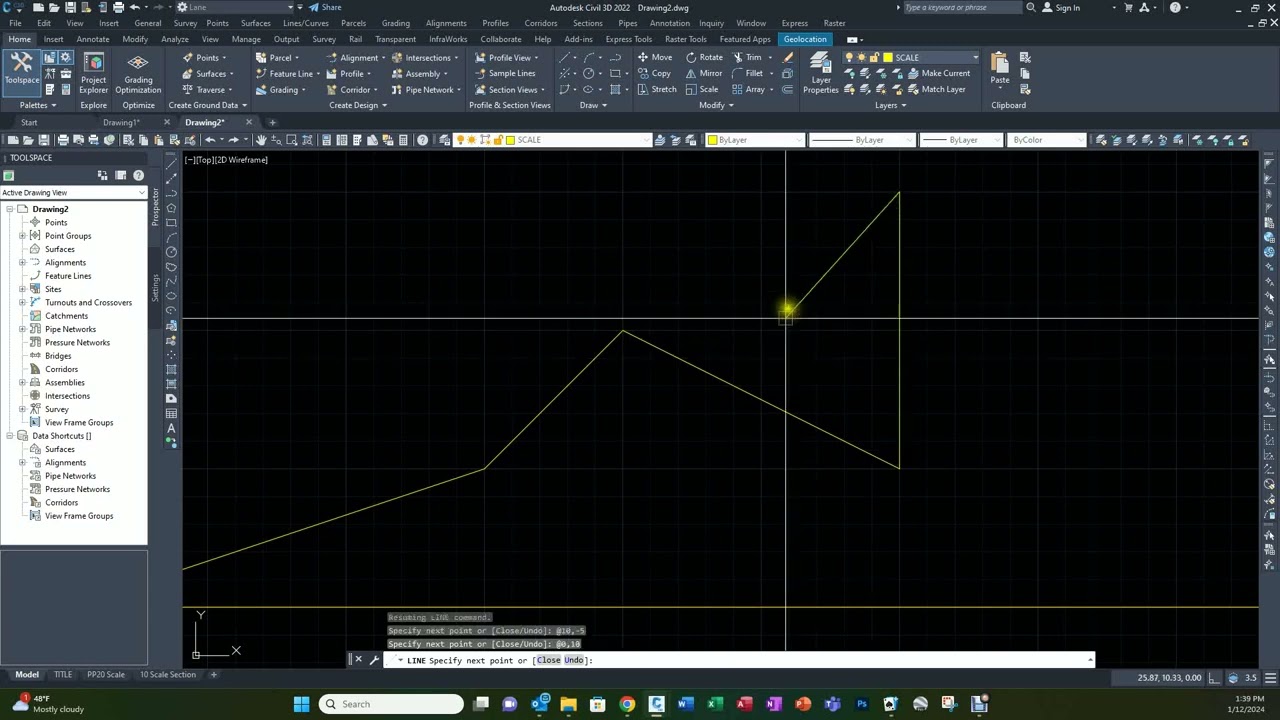The image size is (1280, 720).
Task: Toggle layer on/off lightbulb in ribbon layer box
Action: point(849,57)
